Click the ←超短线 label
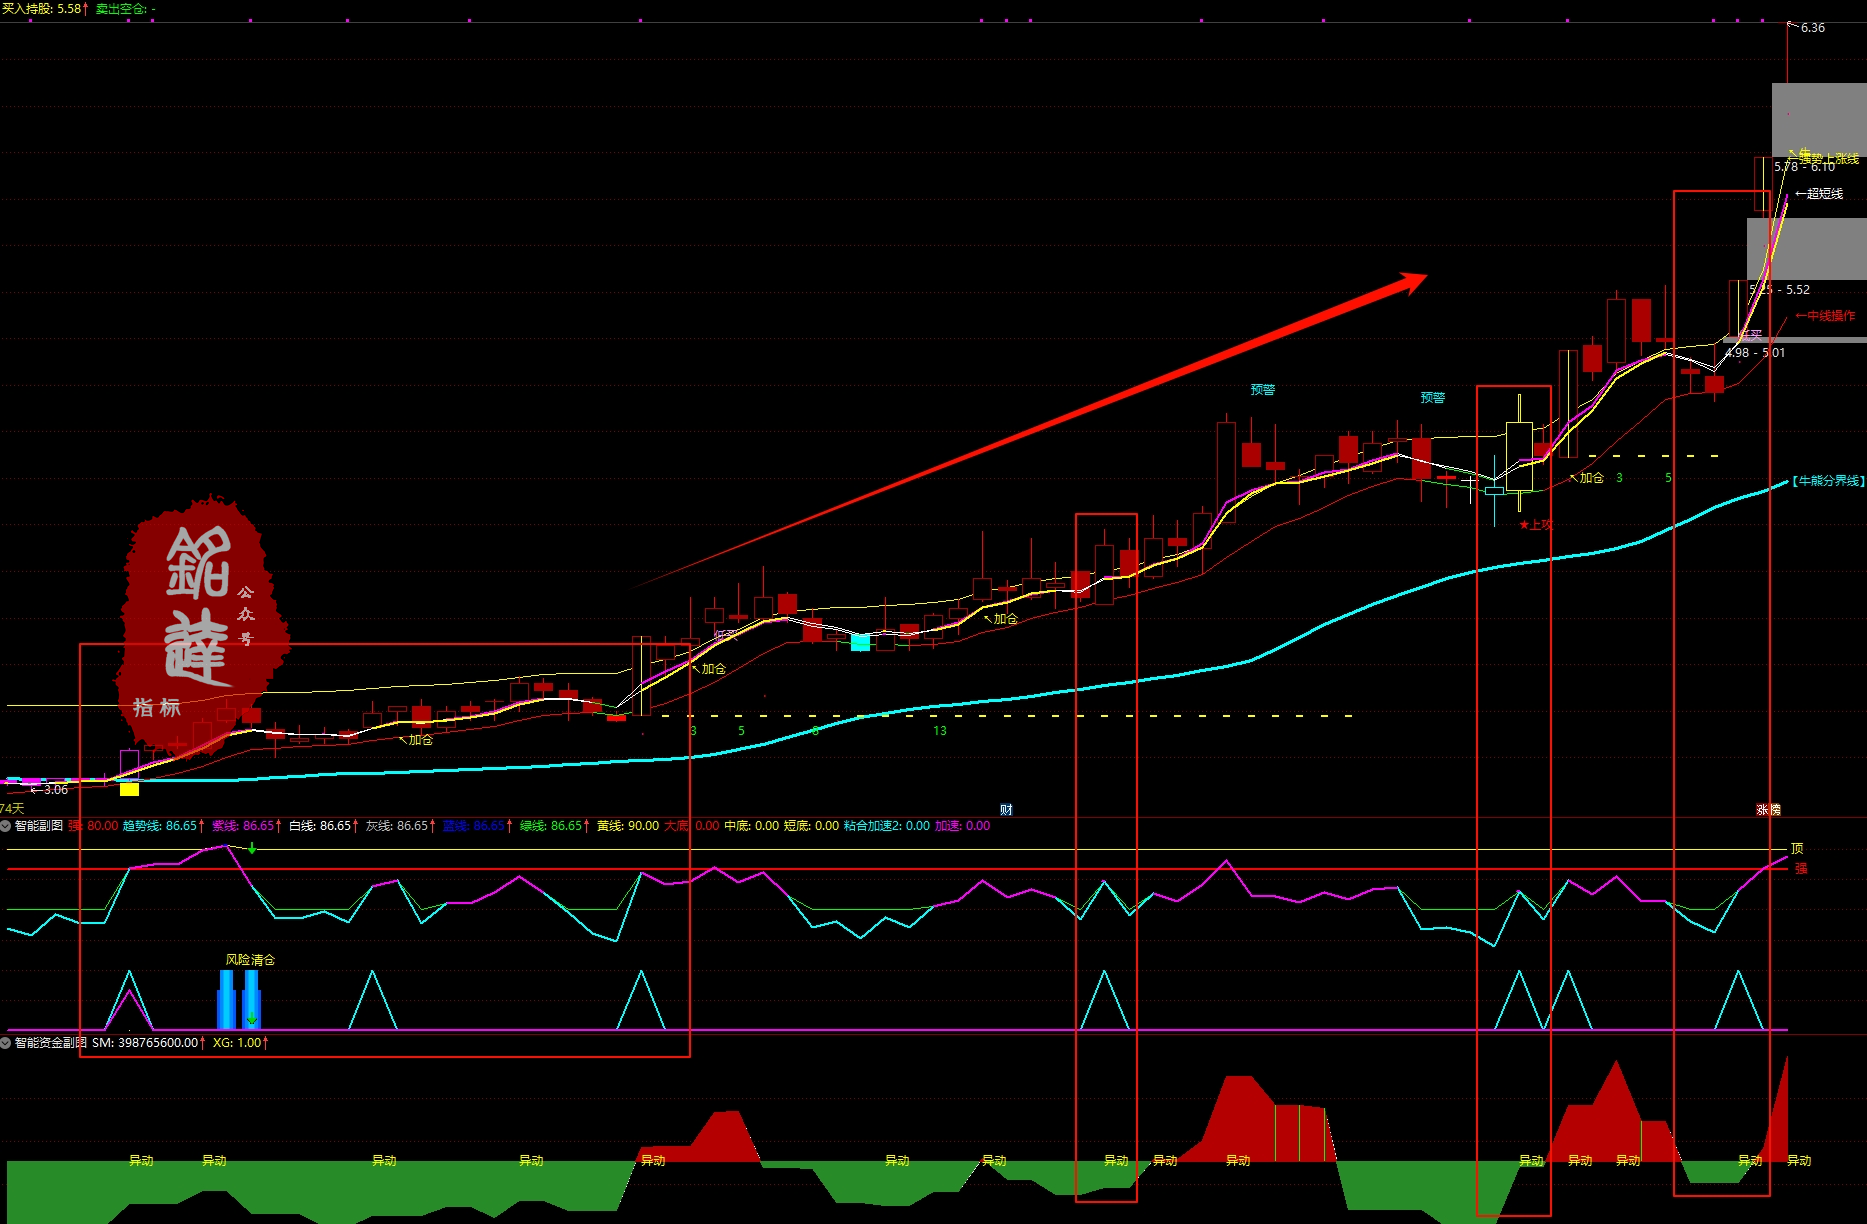This screenshot has height=1224, width=1867. 1819,194
